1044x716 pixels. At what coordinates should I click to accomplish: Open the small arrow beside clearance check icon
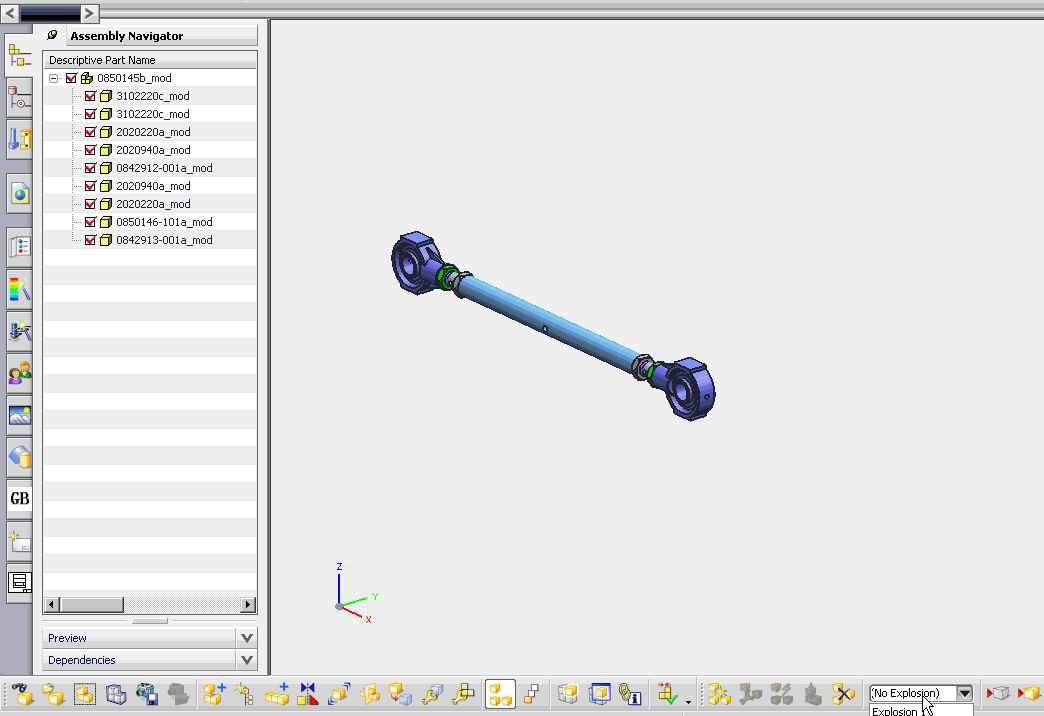tap(688, 701)
